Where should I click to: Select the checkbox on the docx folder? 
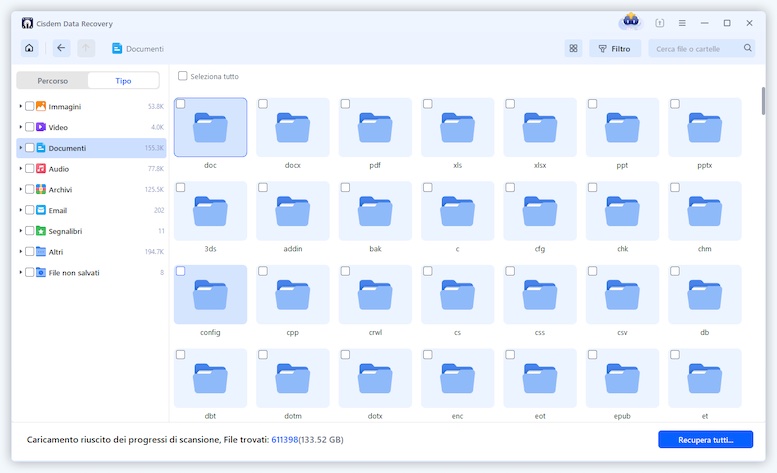tap(263, 104)
